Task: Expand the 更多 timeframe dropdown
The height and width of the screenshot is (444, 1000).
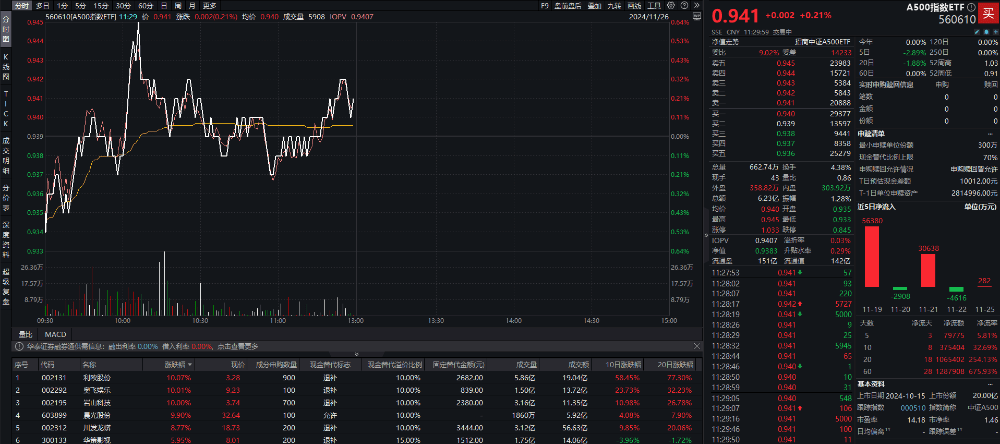Action: pyautogui.click(x=209, y=5)
